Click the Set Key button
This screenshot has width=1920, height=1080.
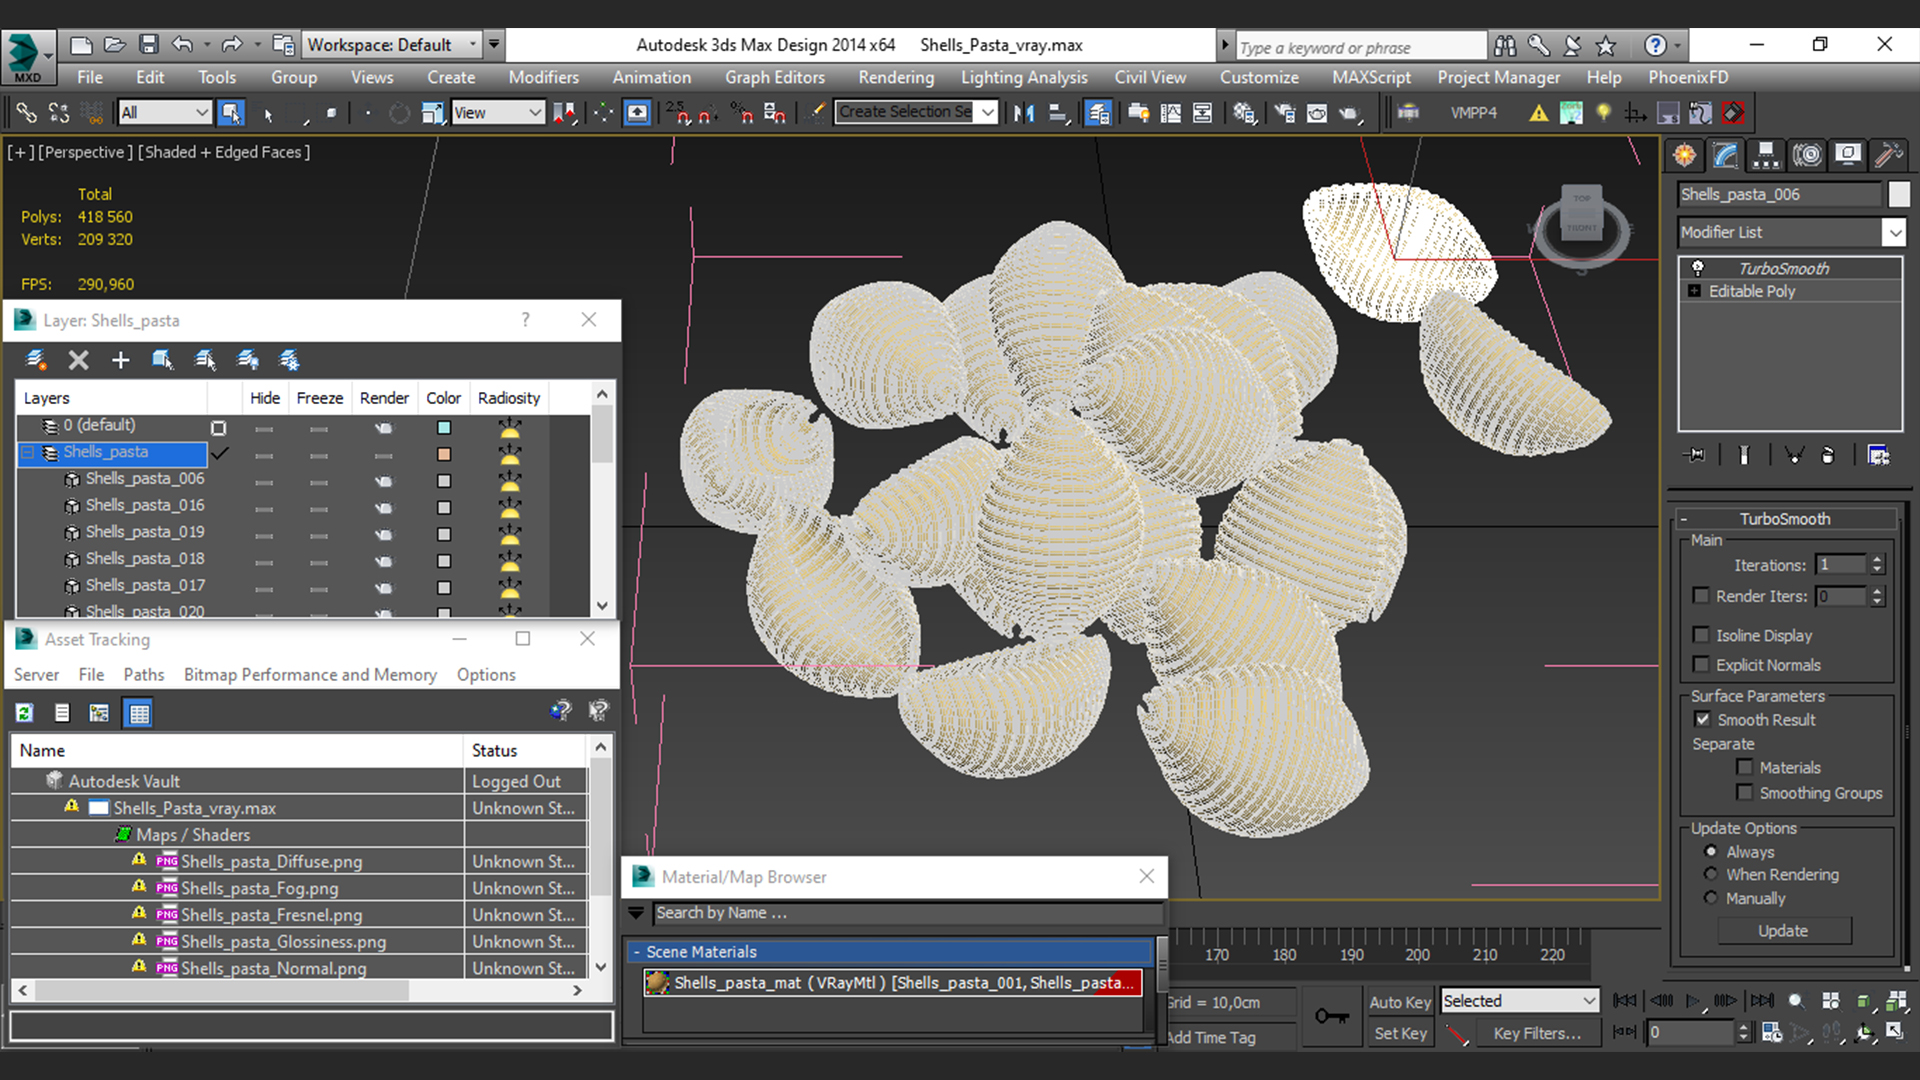(1400, 1034)
